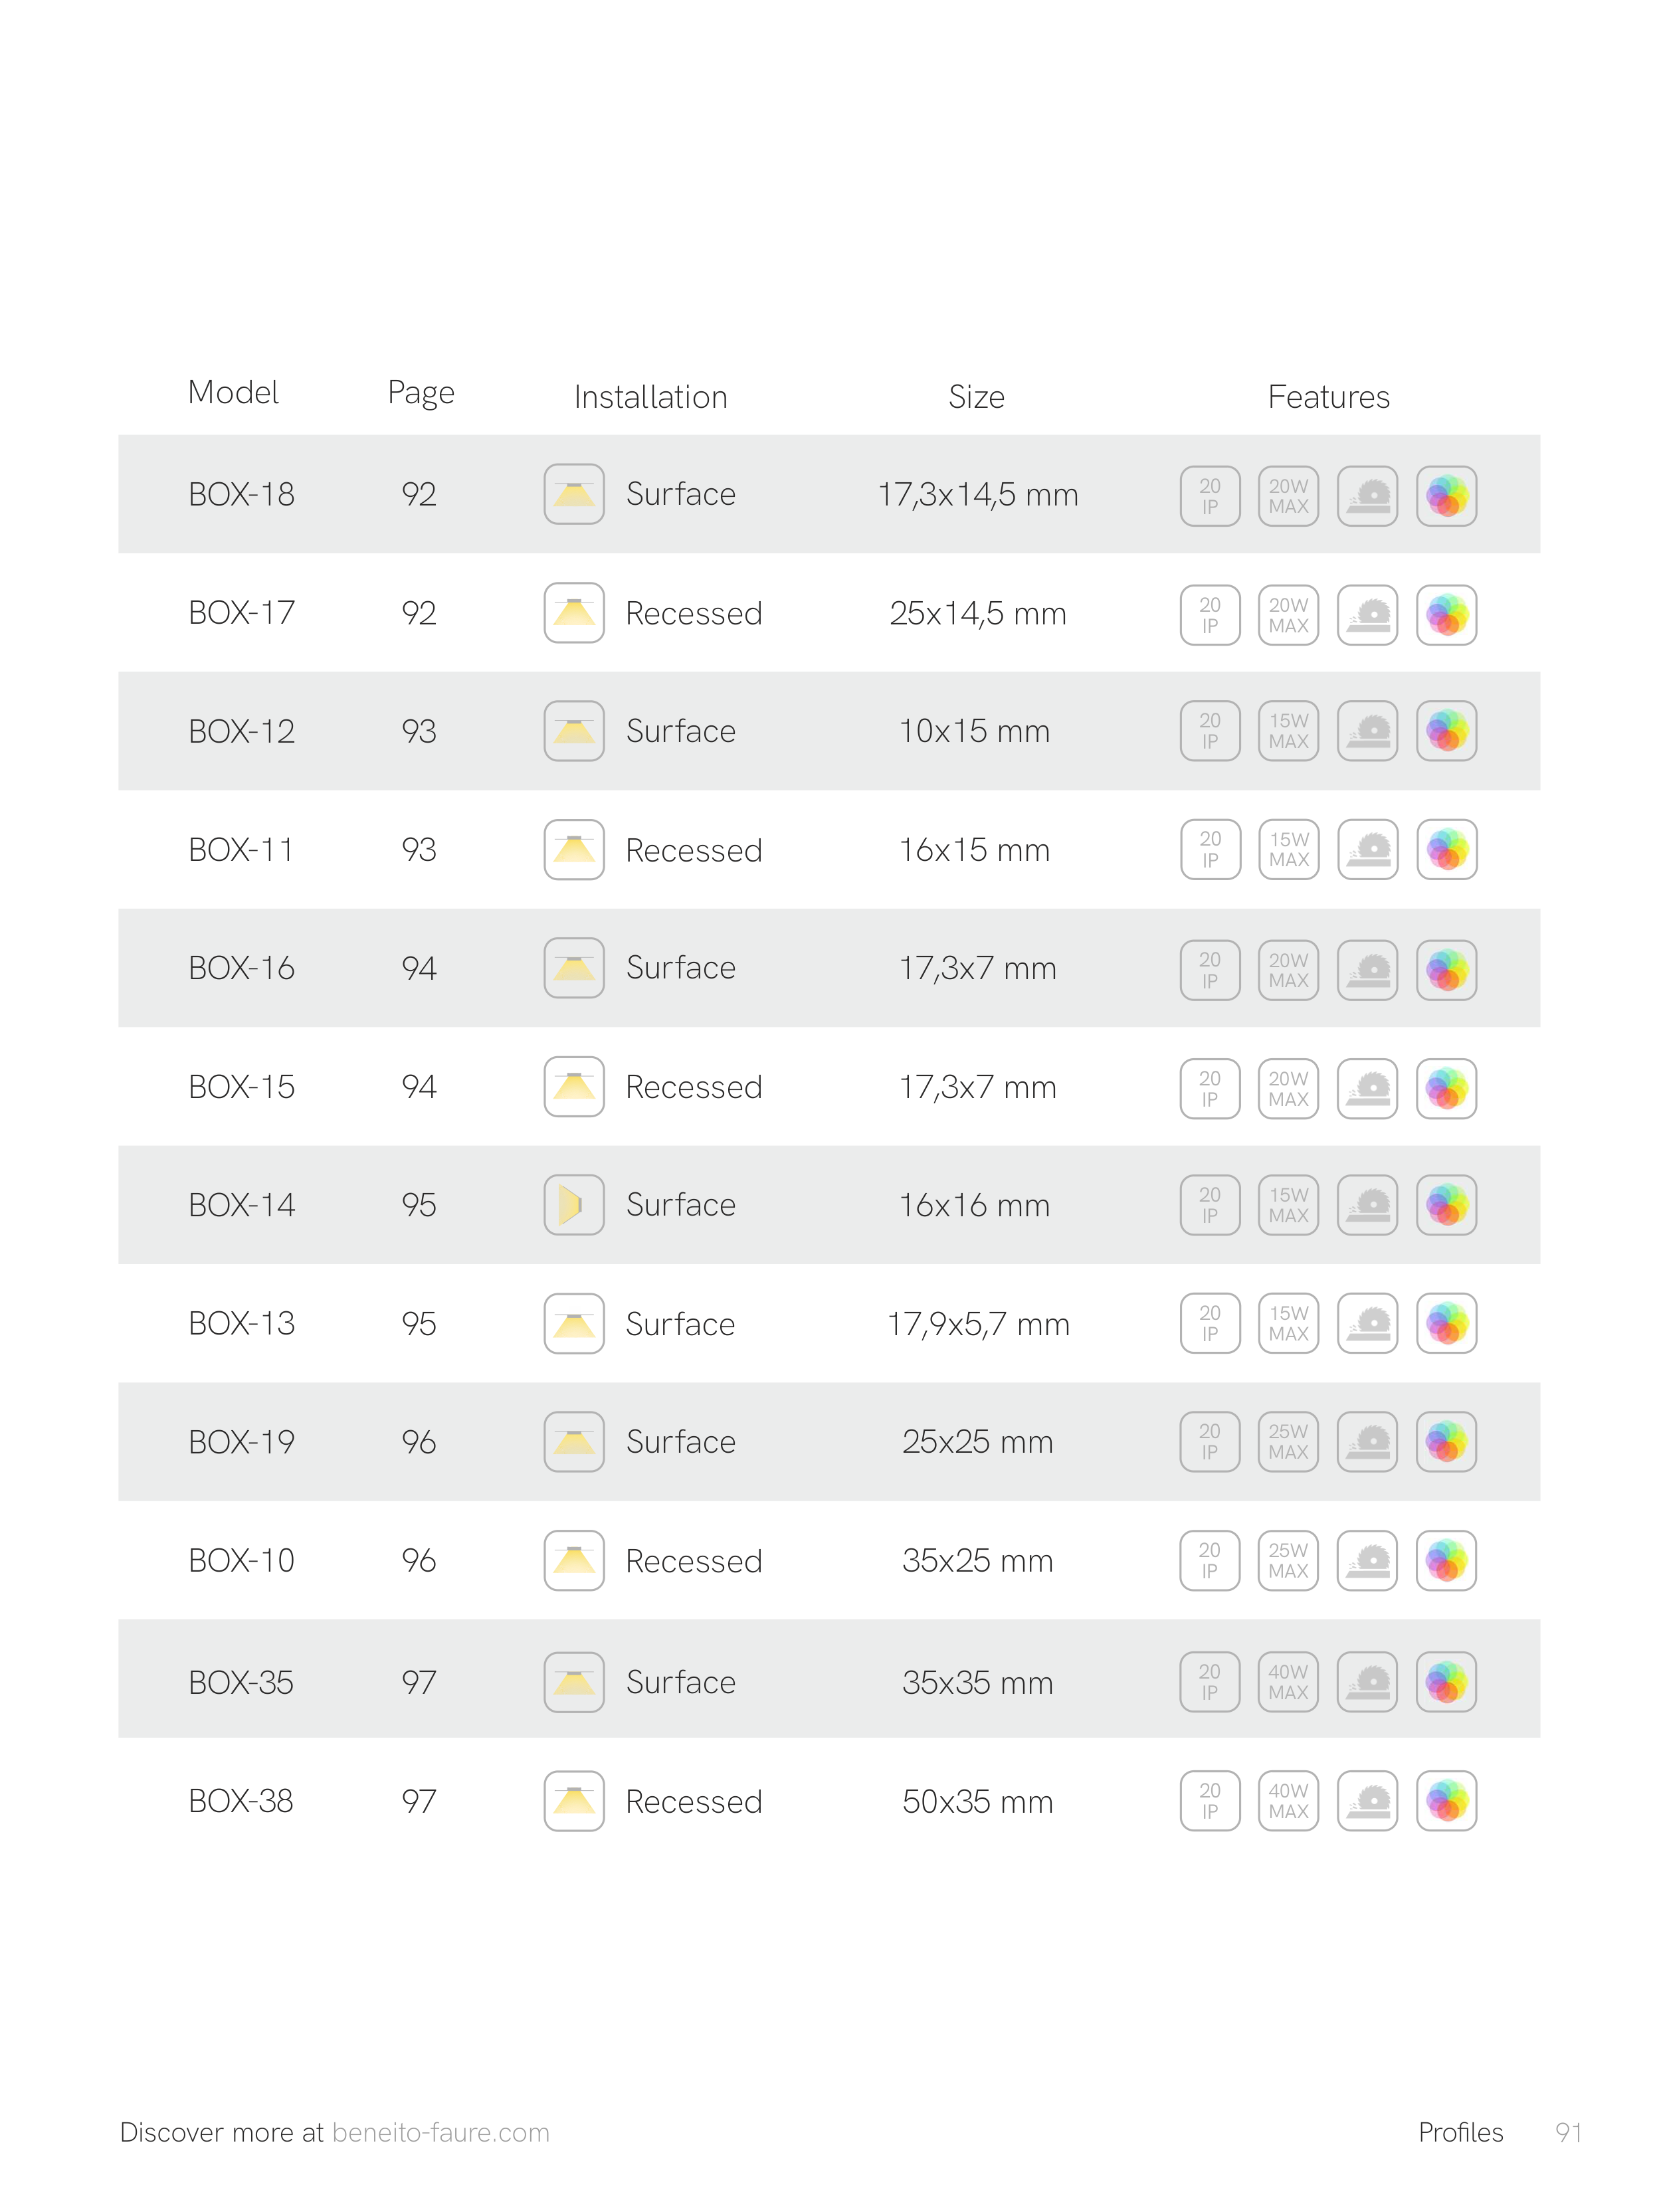The image size is (1659, 2212).
Task: Click the Features column header
Action: (1328, 397)
